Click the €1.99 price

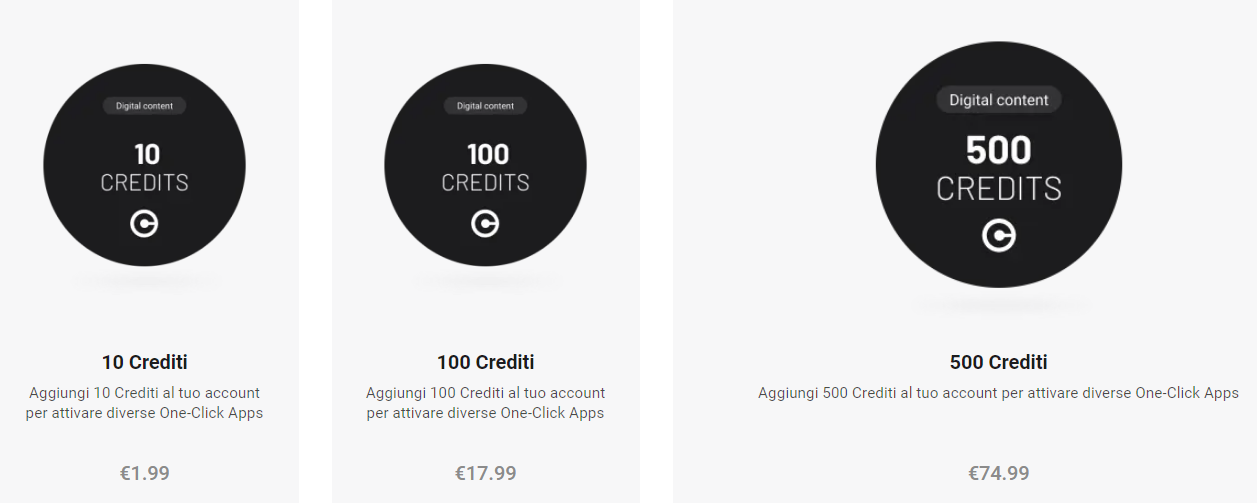point(144,473)
